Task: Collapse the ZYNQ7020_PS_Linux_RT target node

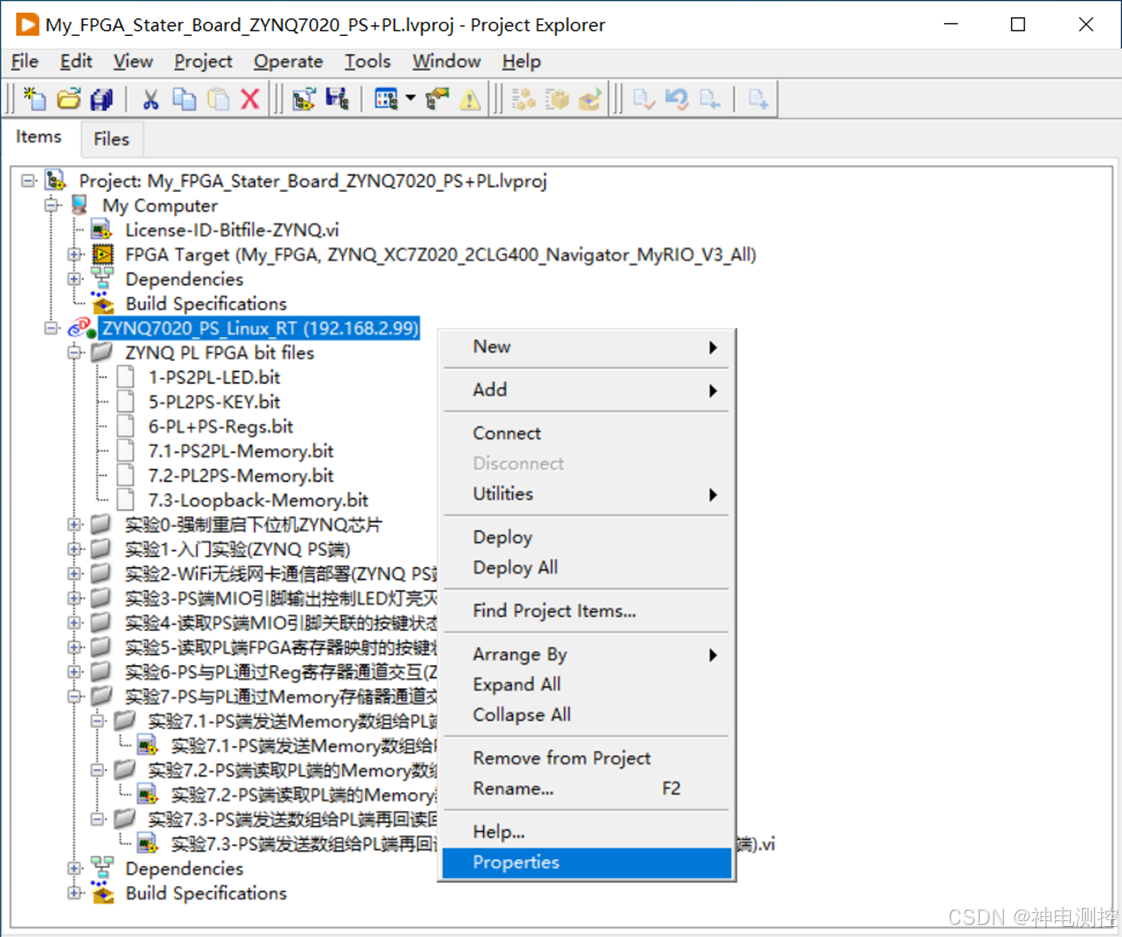Action: [52, 328]
